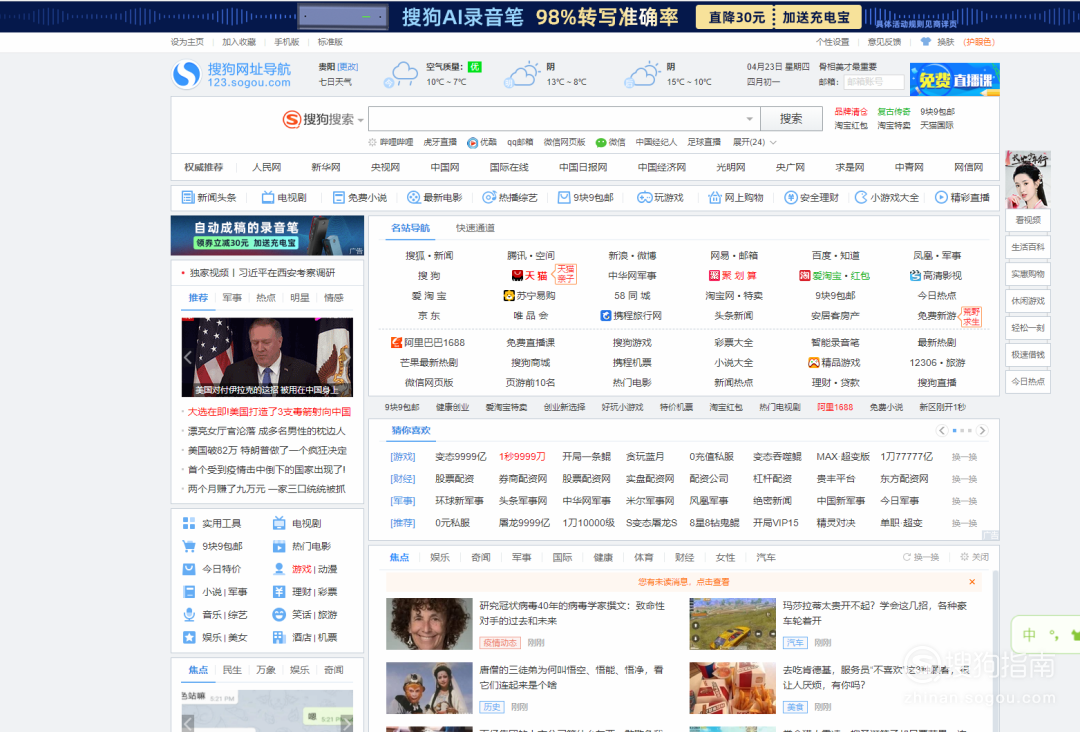
Task: Expand the quick links list 展开(24)
Action: click(x=755, y=143)
